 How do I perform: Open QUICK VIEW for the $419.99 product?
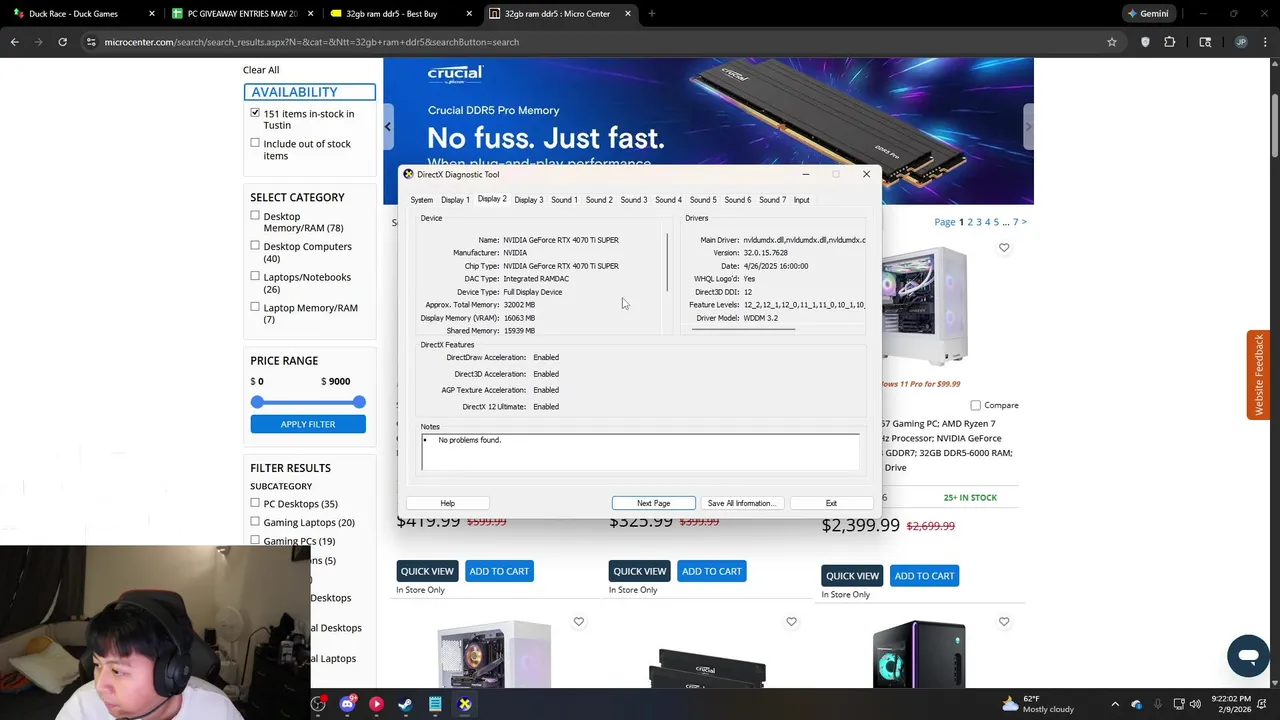coord(427,571)
